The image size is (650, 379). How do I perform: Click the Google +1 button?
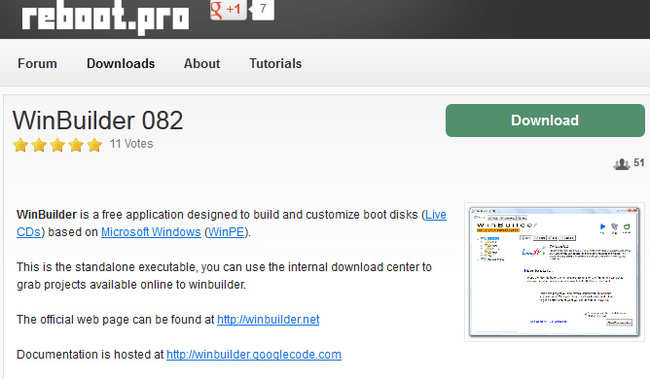[228, 9]
